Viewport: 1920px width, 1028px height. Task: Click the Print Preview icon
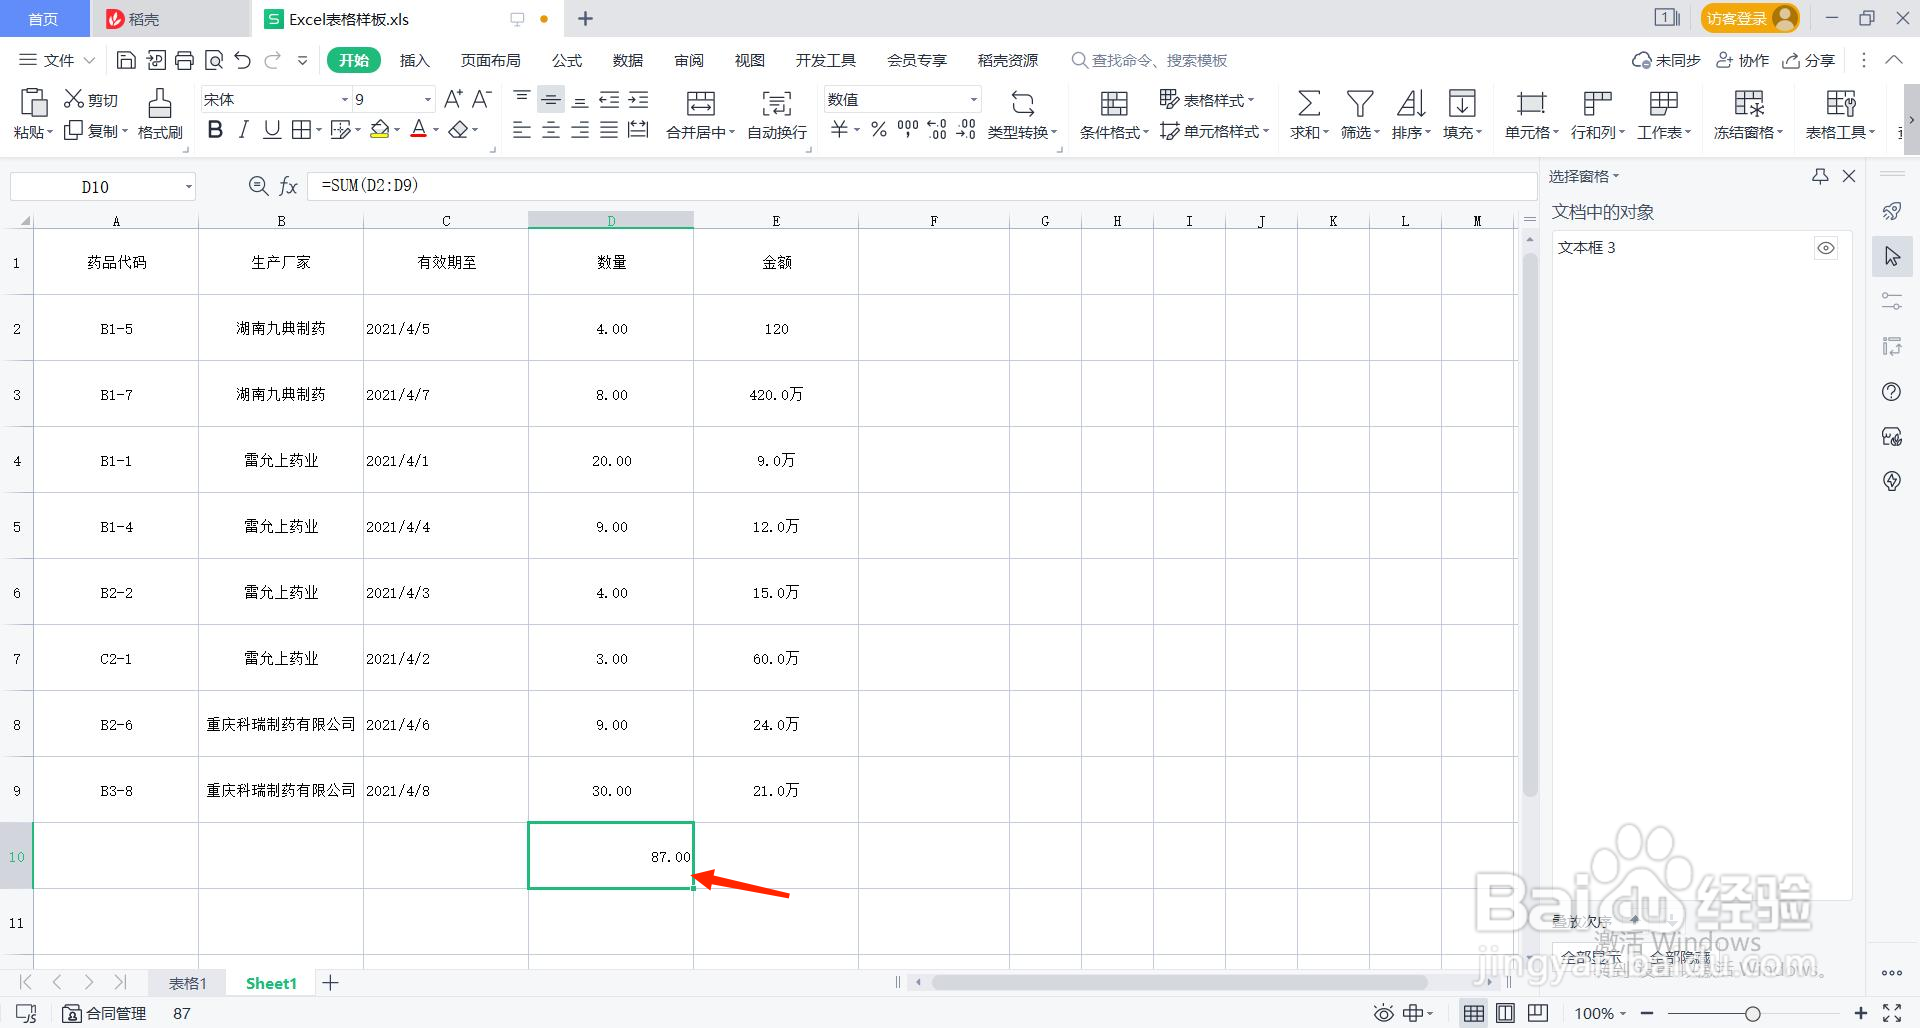(x=213, y=60)
